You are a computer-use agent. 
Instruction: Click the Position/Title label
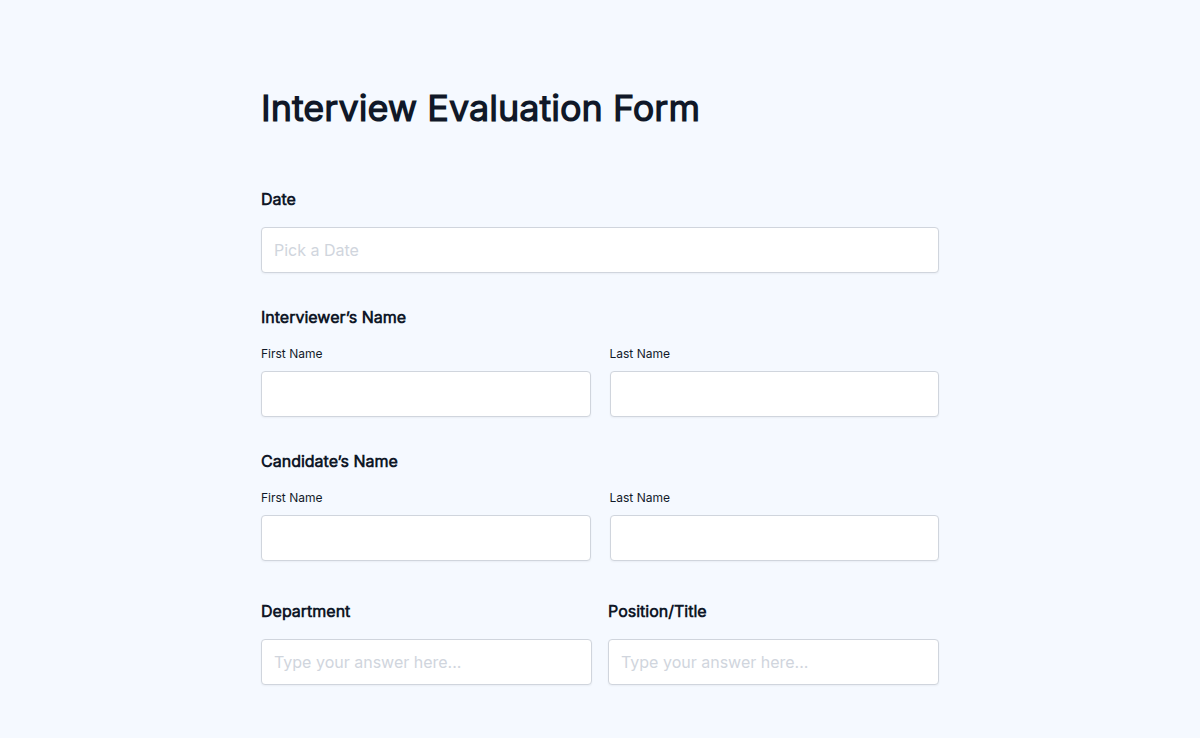tap(657, 611)
